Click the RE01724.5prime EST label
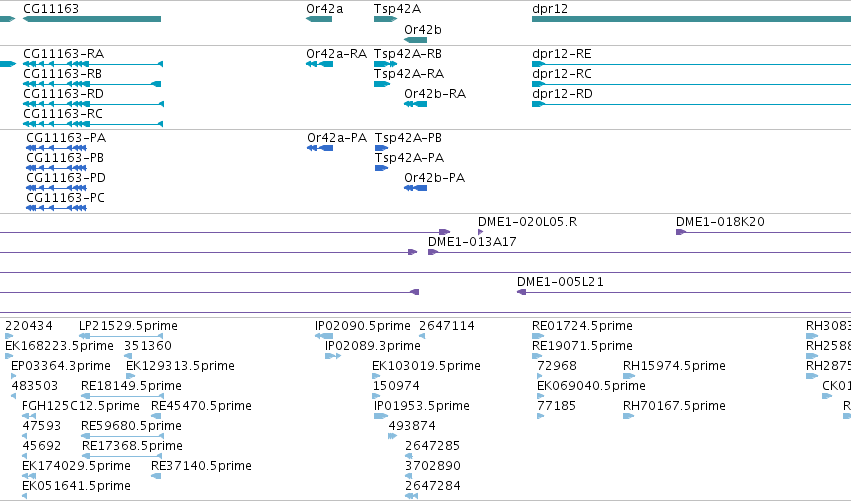 [x=582, y=326]
